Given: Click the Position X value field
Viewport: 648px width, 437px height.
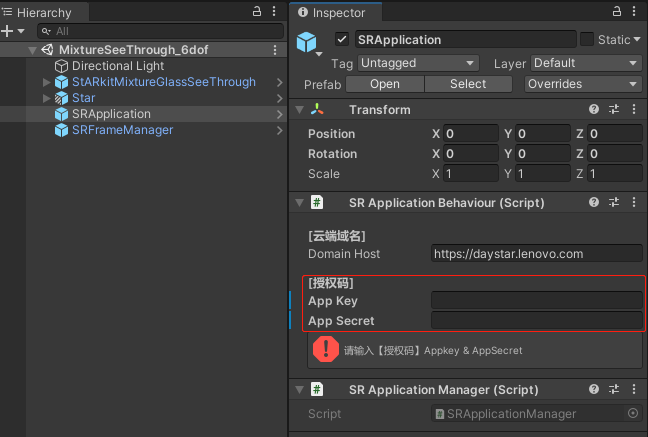Looking at the screenshot, I should [x=471, y=134].
